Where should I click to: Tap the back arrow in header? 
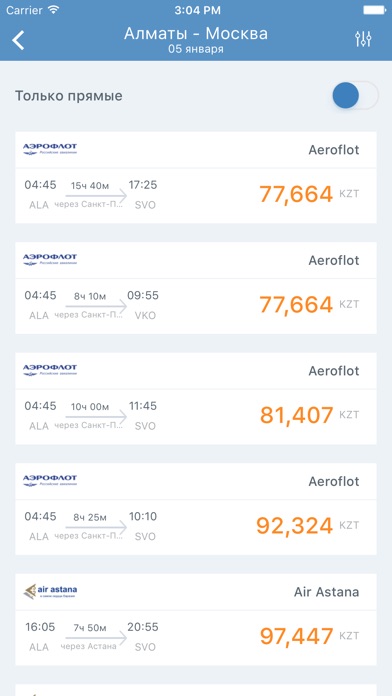pos(18,40)
